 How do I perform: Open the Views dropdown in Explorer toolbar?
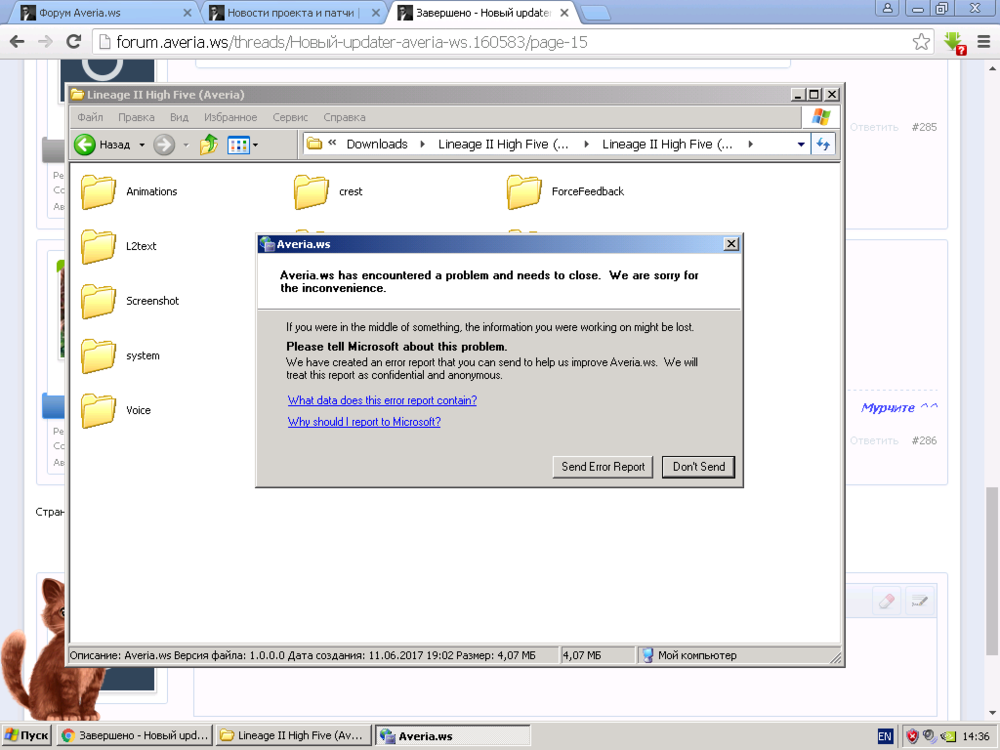click(x=242, y=145)
